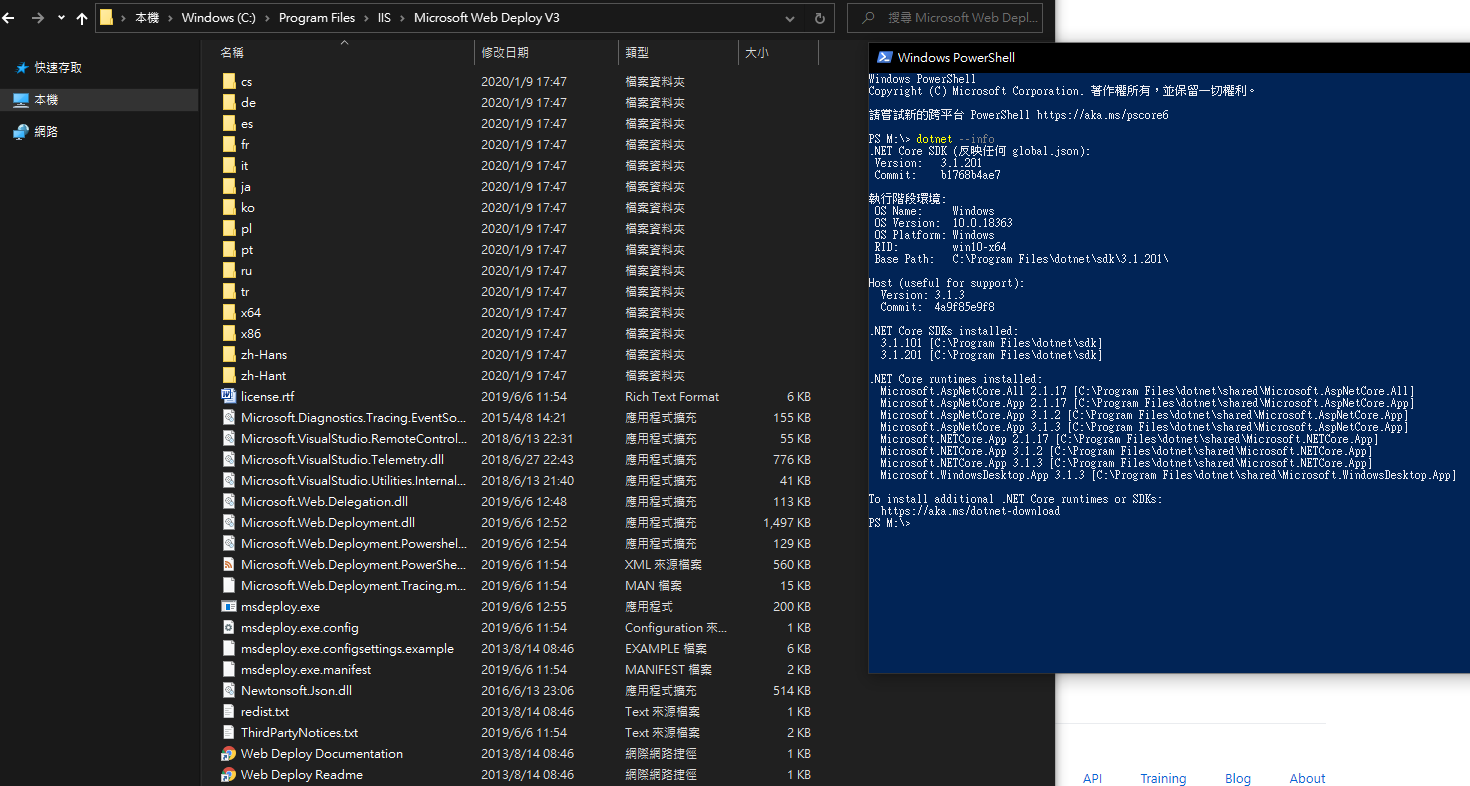Click the PowerShell icon in title bar
The height and width of the screenshot is (786, 1470).
pyautogui.click(x=883, y=57)
